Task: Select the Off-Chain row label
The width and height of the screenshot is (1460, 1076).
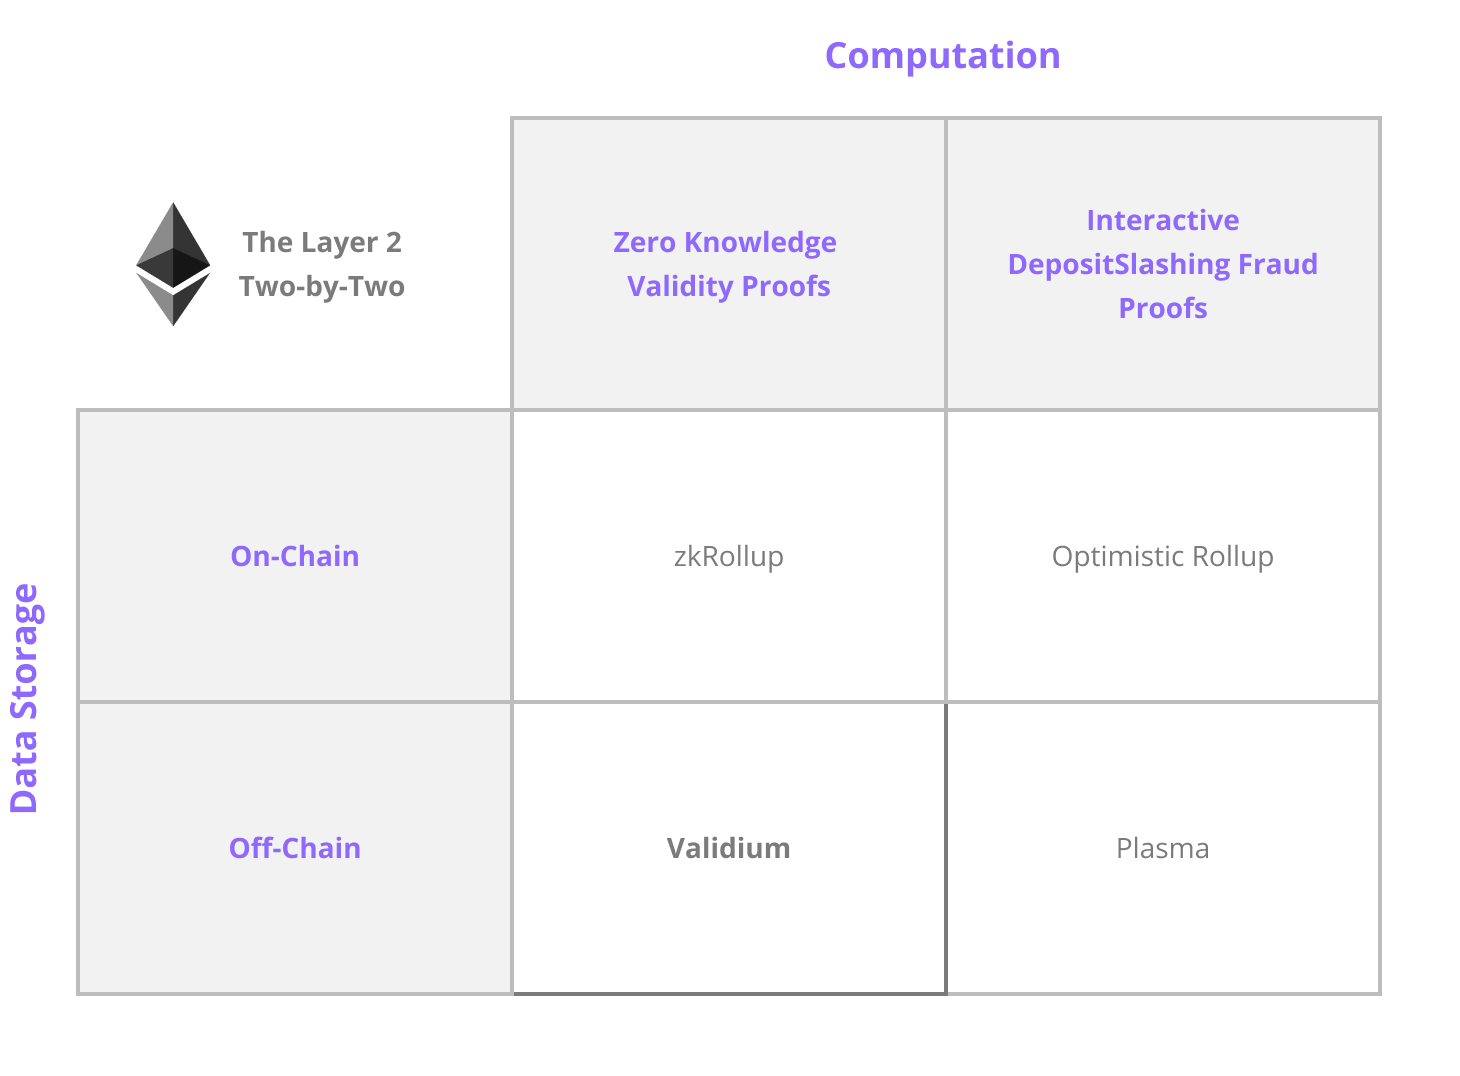Action: point(295,848)
